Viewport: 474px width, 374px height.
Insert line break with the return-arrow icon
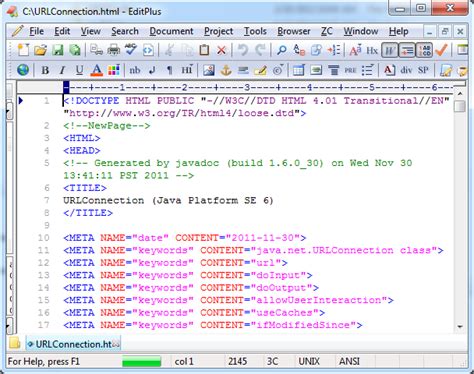coord(152,70)
